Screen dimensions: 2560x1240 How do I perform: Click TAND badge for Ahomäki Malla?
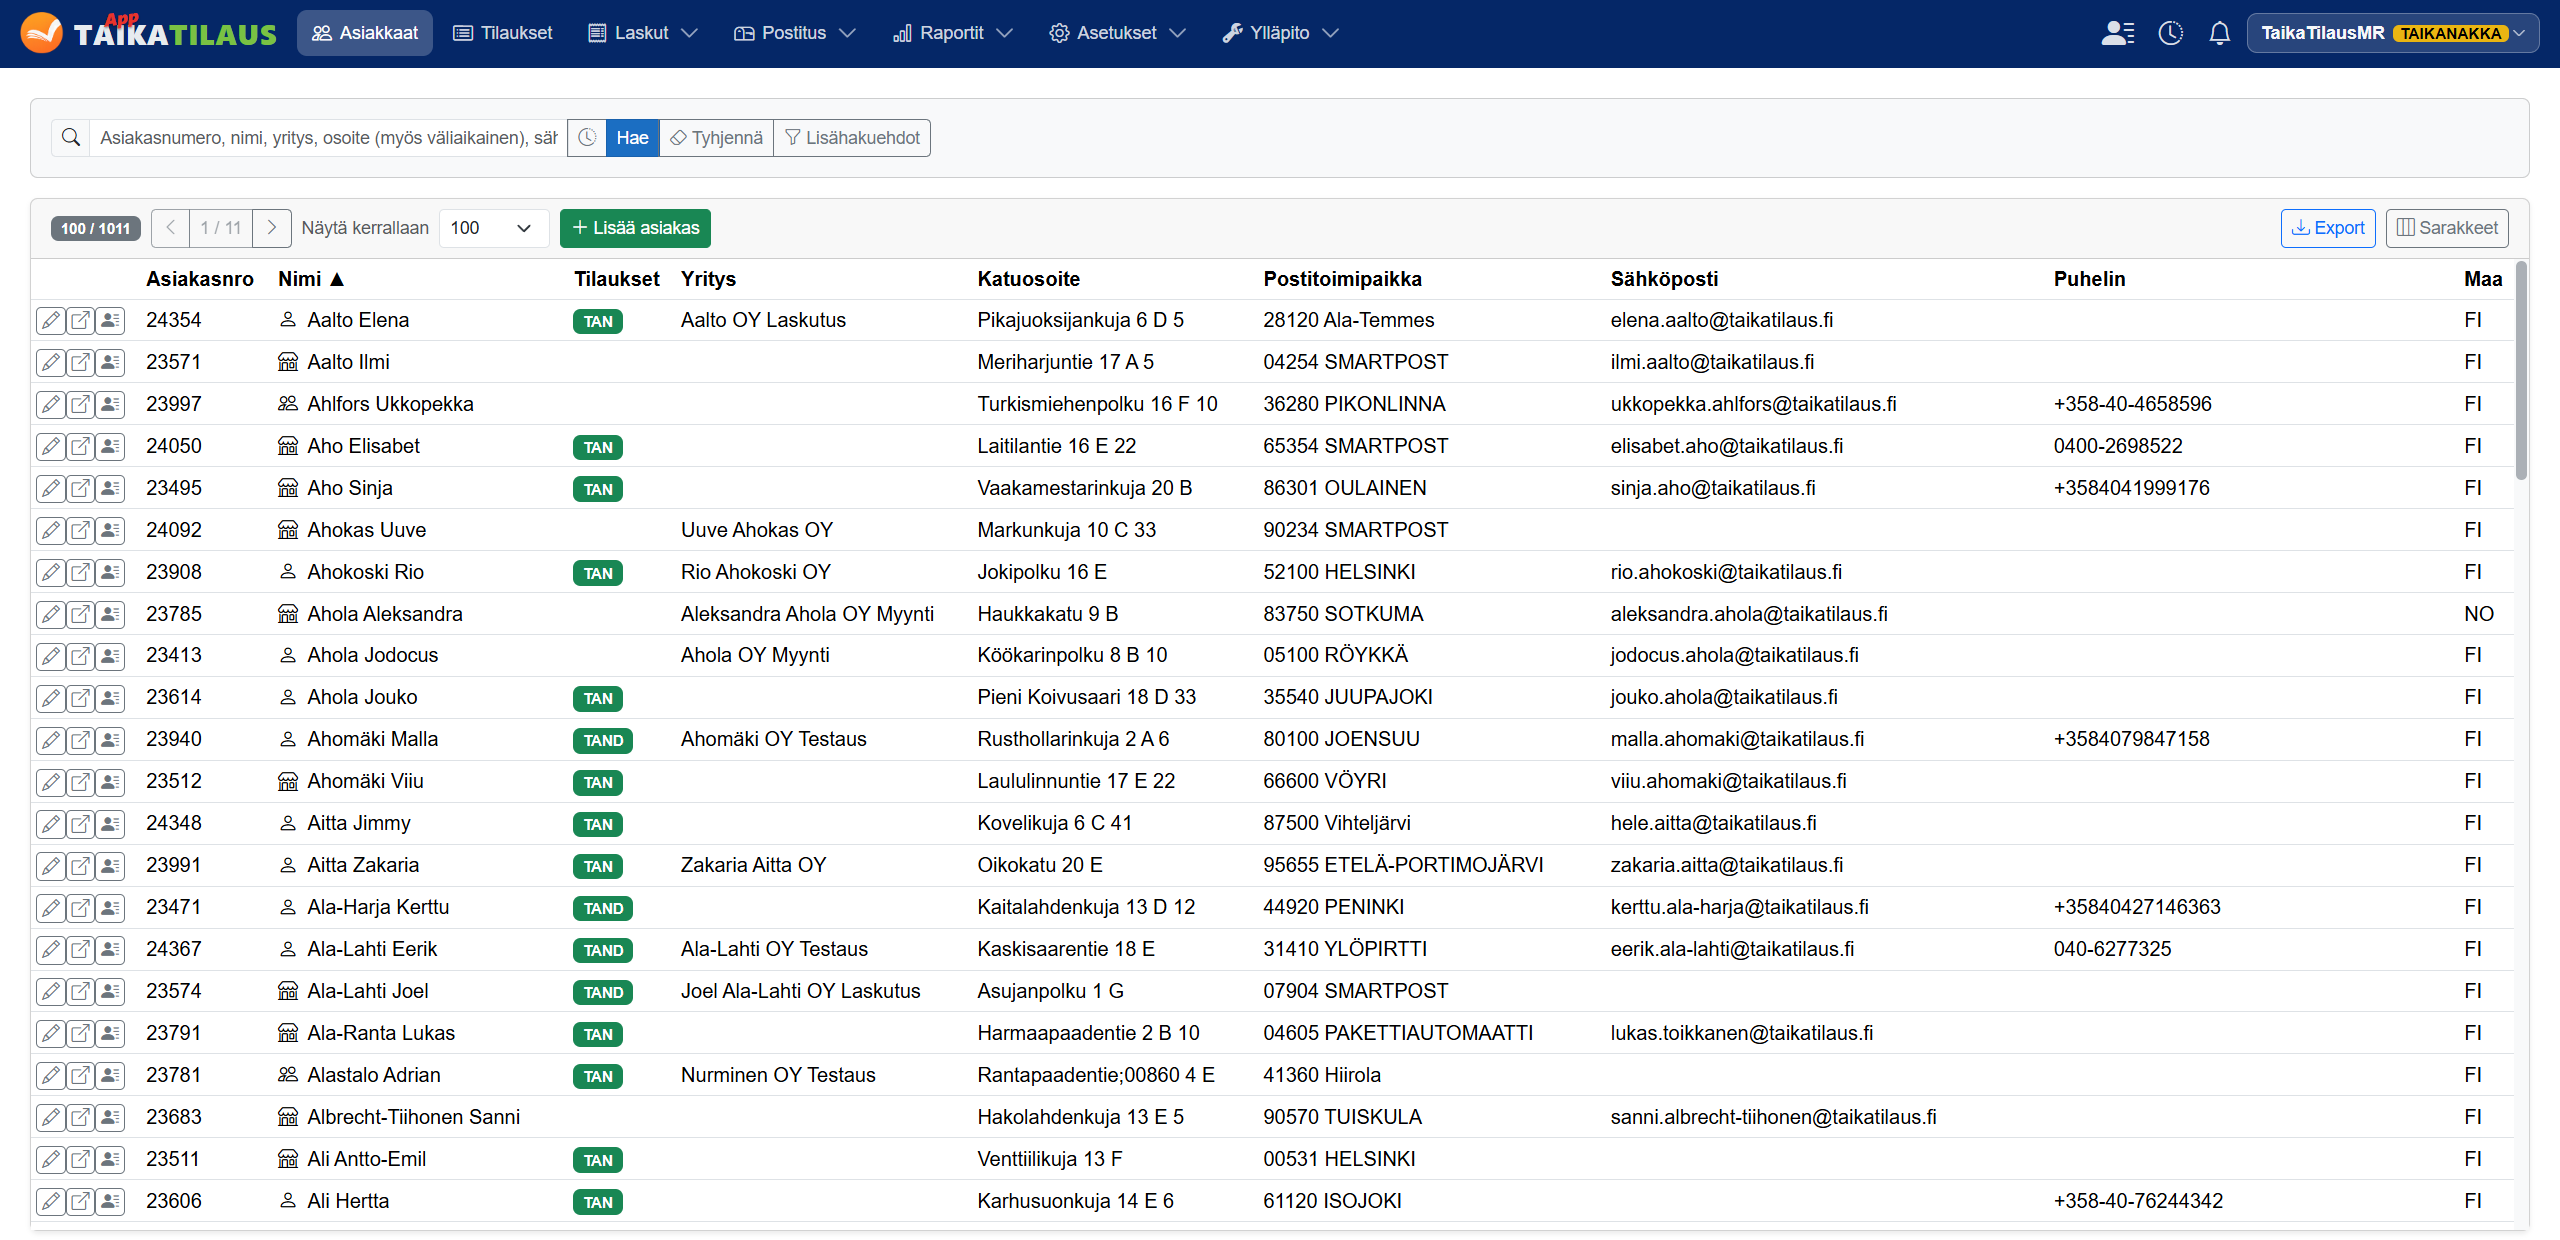603,740
